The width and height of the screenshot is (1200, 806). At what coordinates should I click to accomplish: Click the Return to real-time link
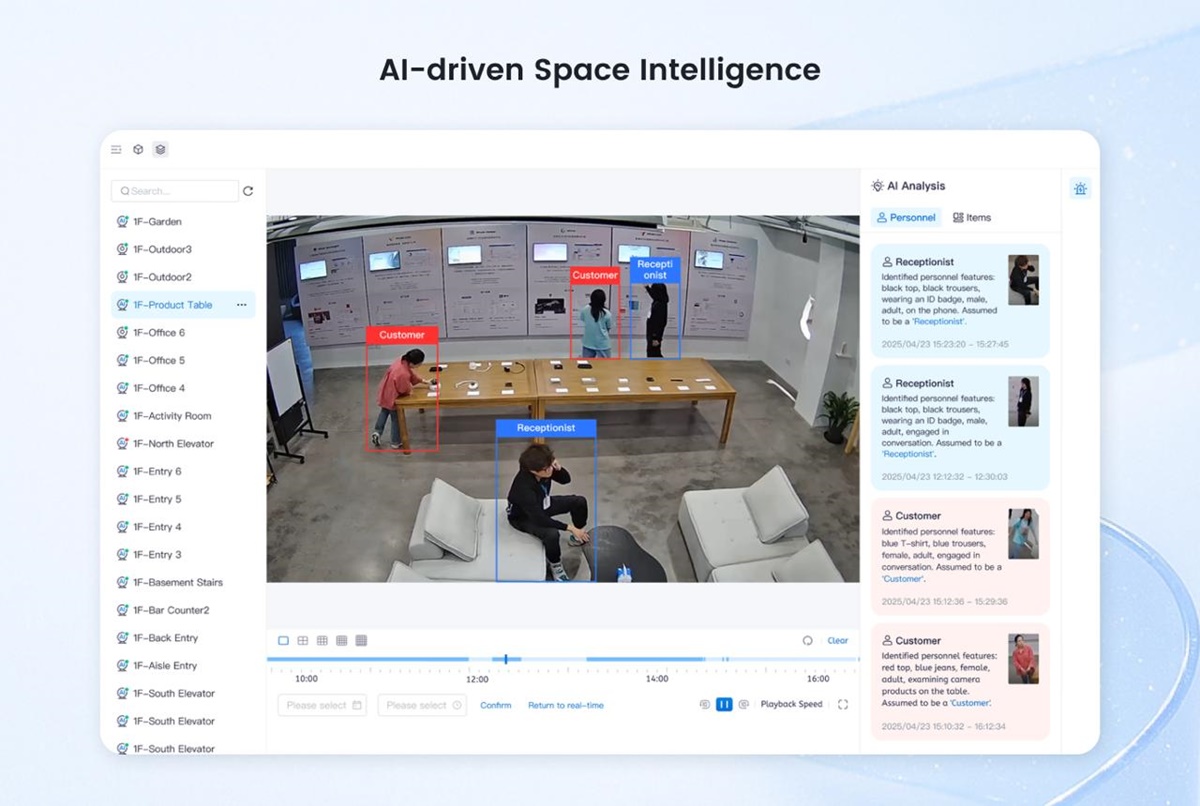(x=566, y=706)
